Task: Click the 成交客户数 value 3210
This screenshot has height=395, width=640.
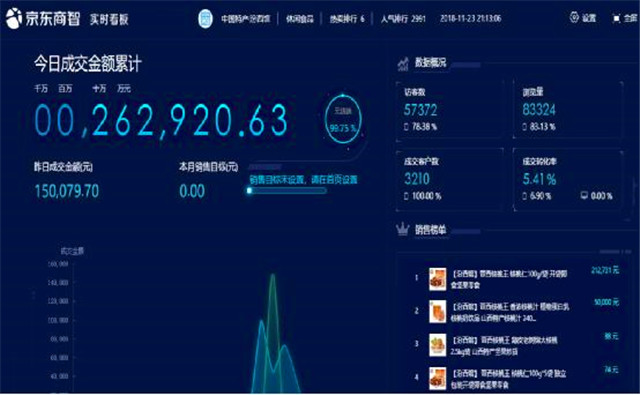Action: click(417, 179)
